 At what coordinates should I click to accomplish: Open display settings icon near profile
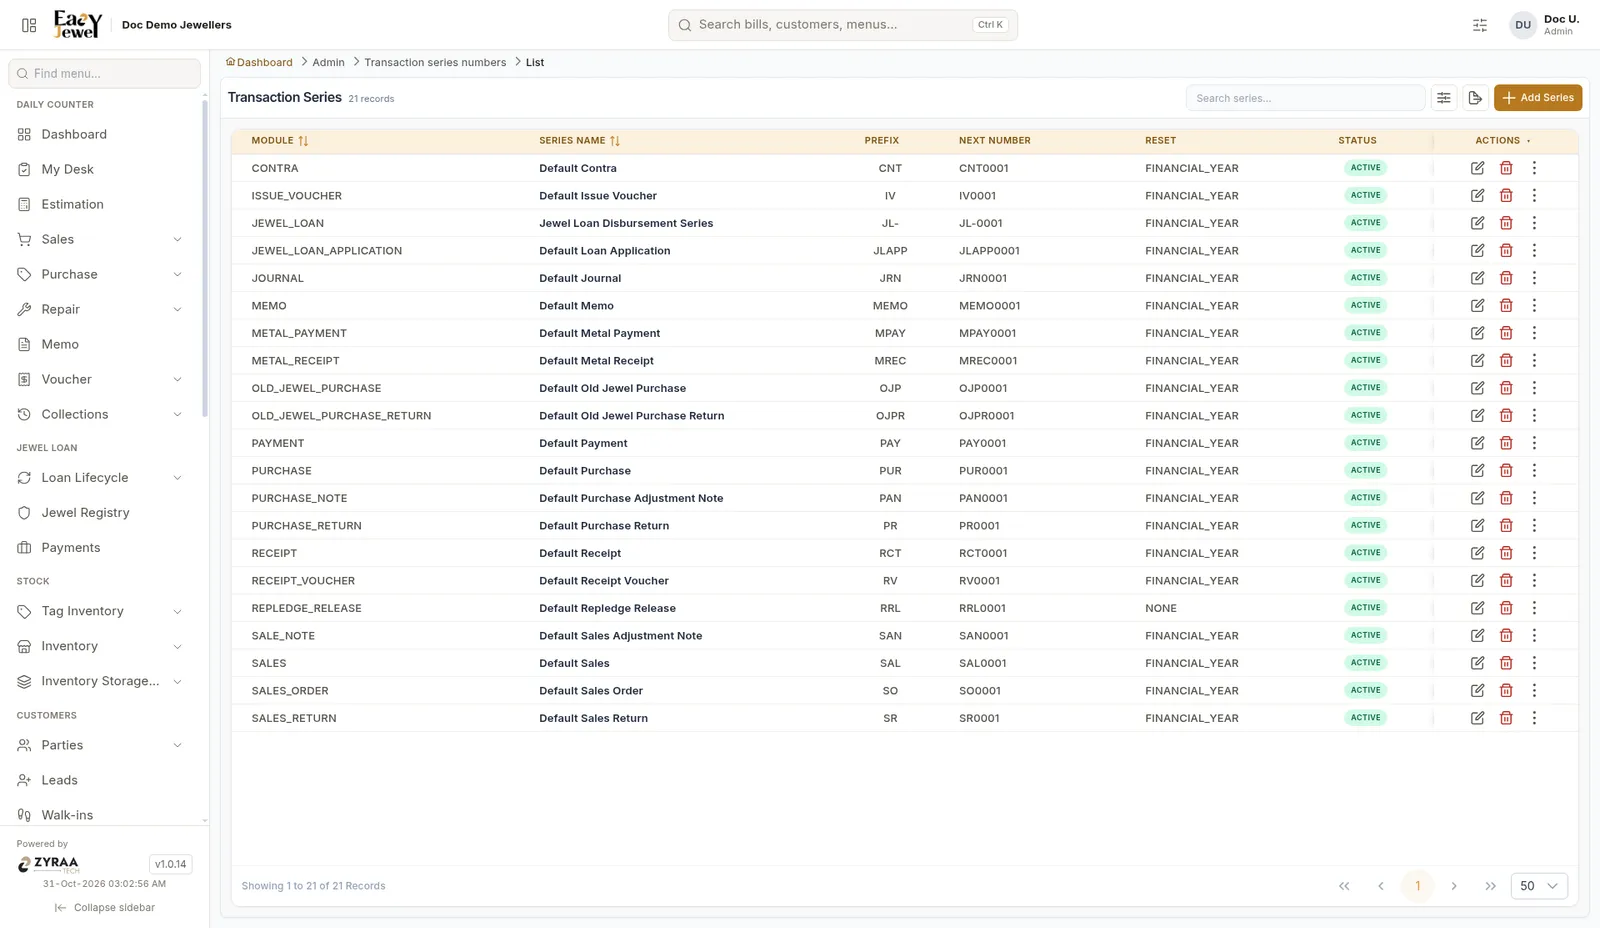(1480, 25)
